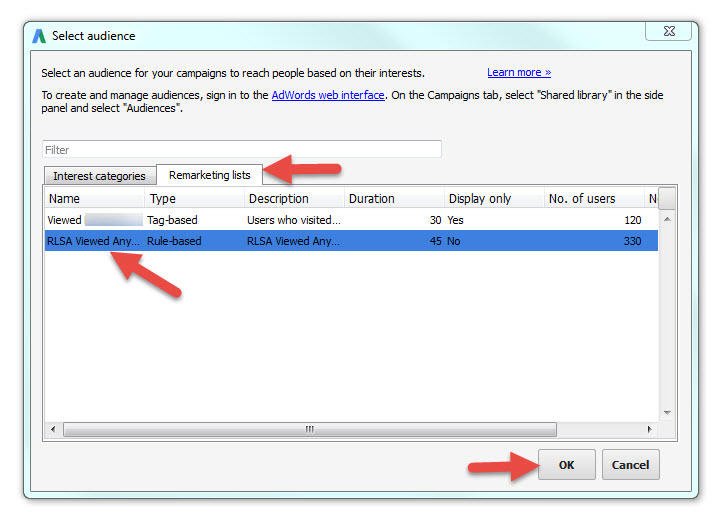Confirm selection with the OK button
This screenshot has width=715, height=518.
pos(566,465)
